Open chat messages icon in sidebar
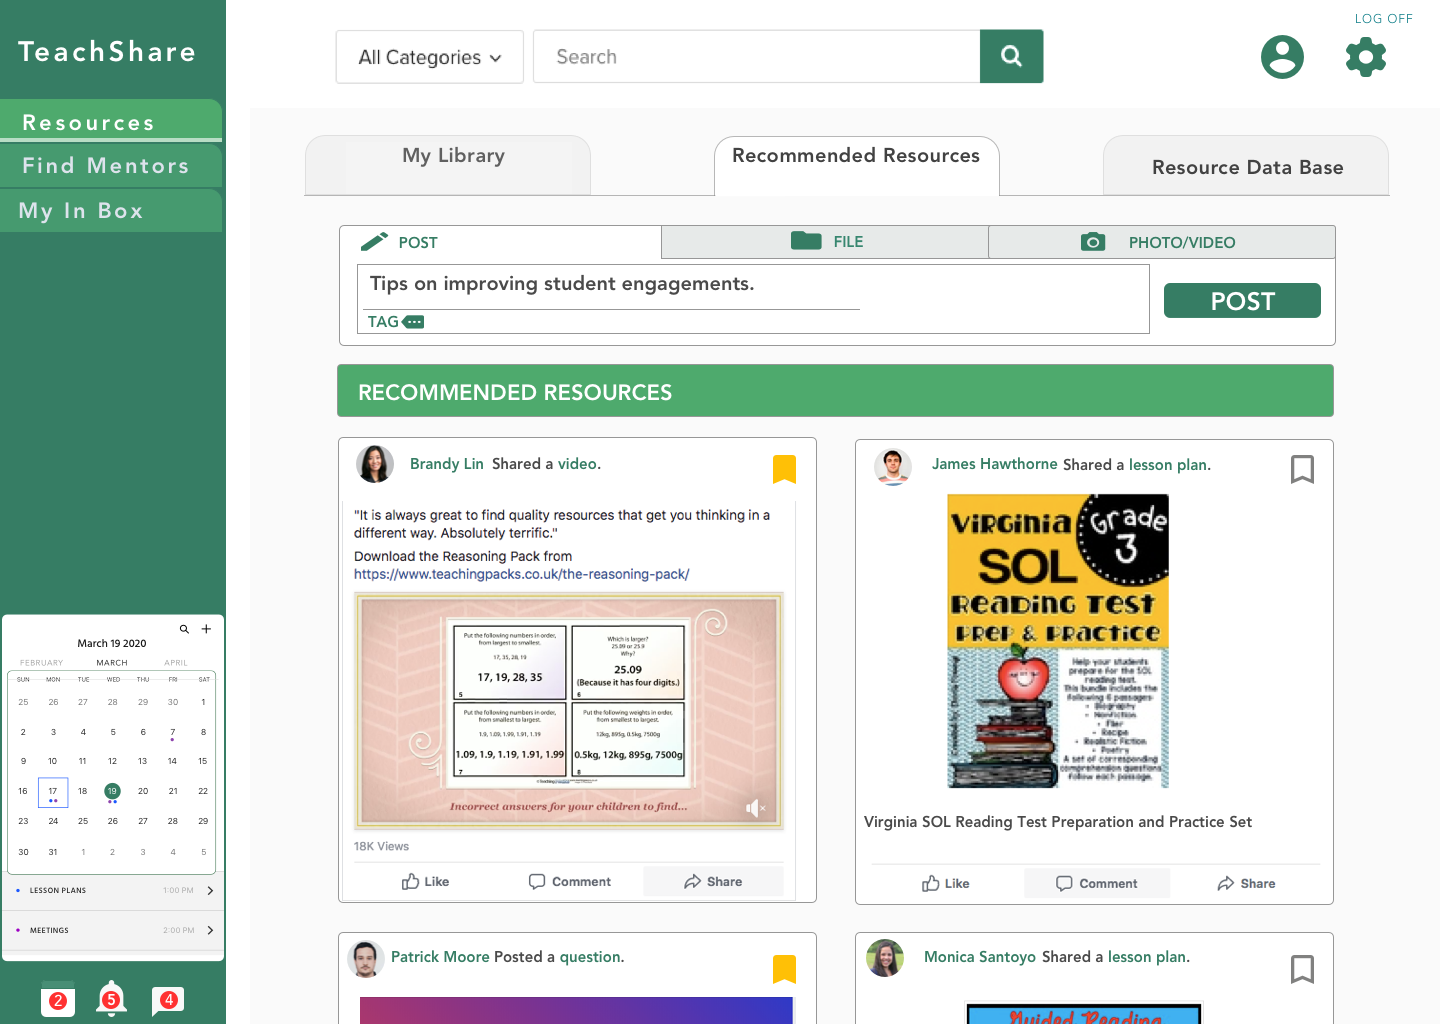 tap(167, 999)
